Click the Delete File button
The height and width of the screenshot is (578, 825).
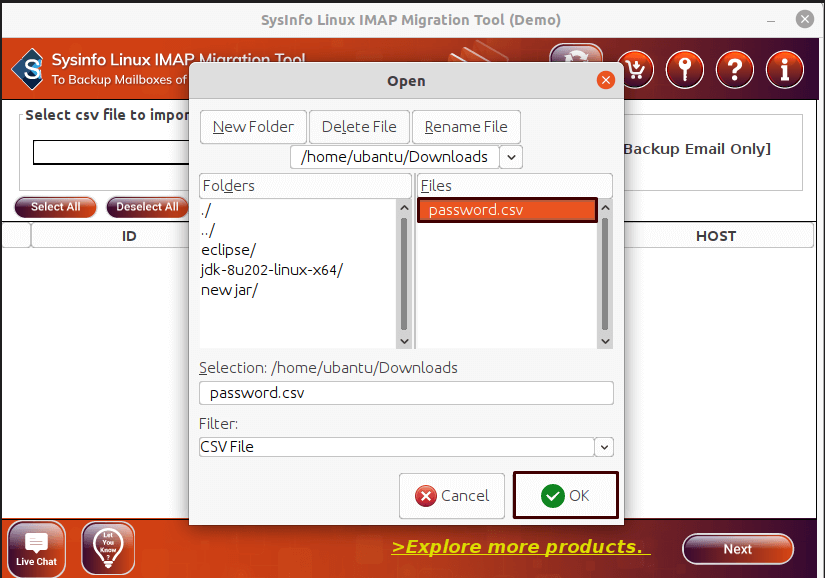[x=359, y=127]
